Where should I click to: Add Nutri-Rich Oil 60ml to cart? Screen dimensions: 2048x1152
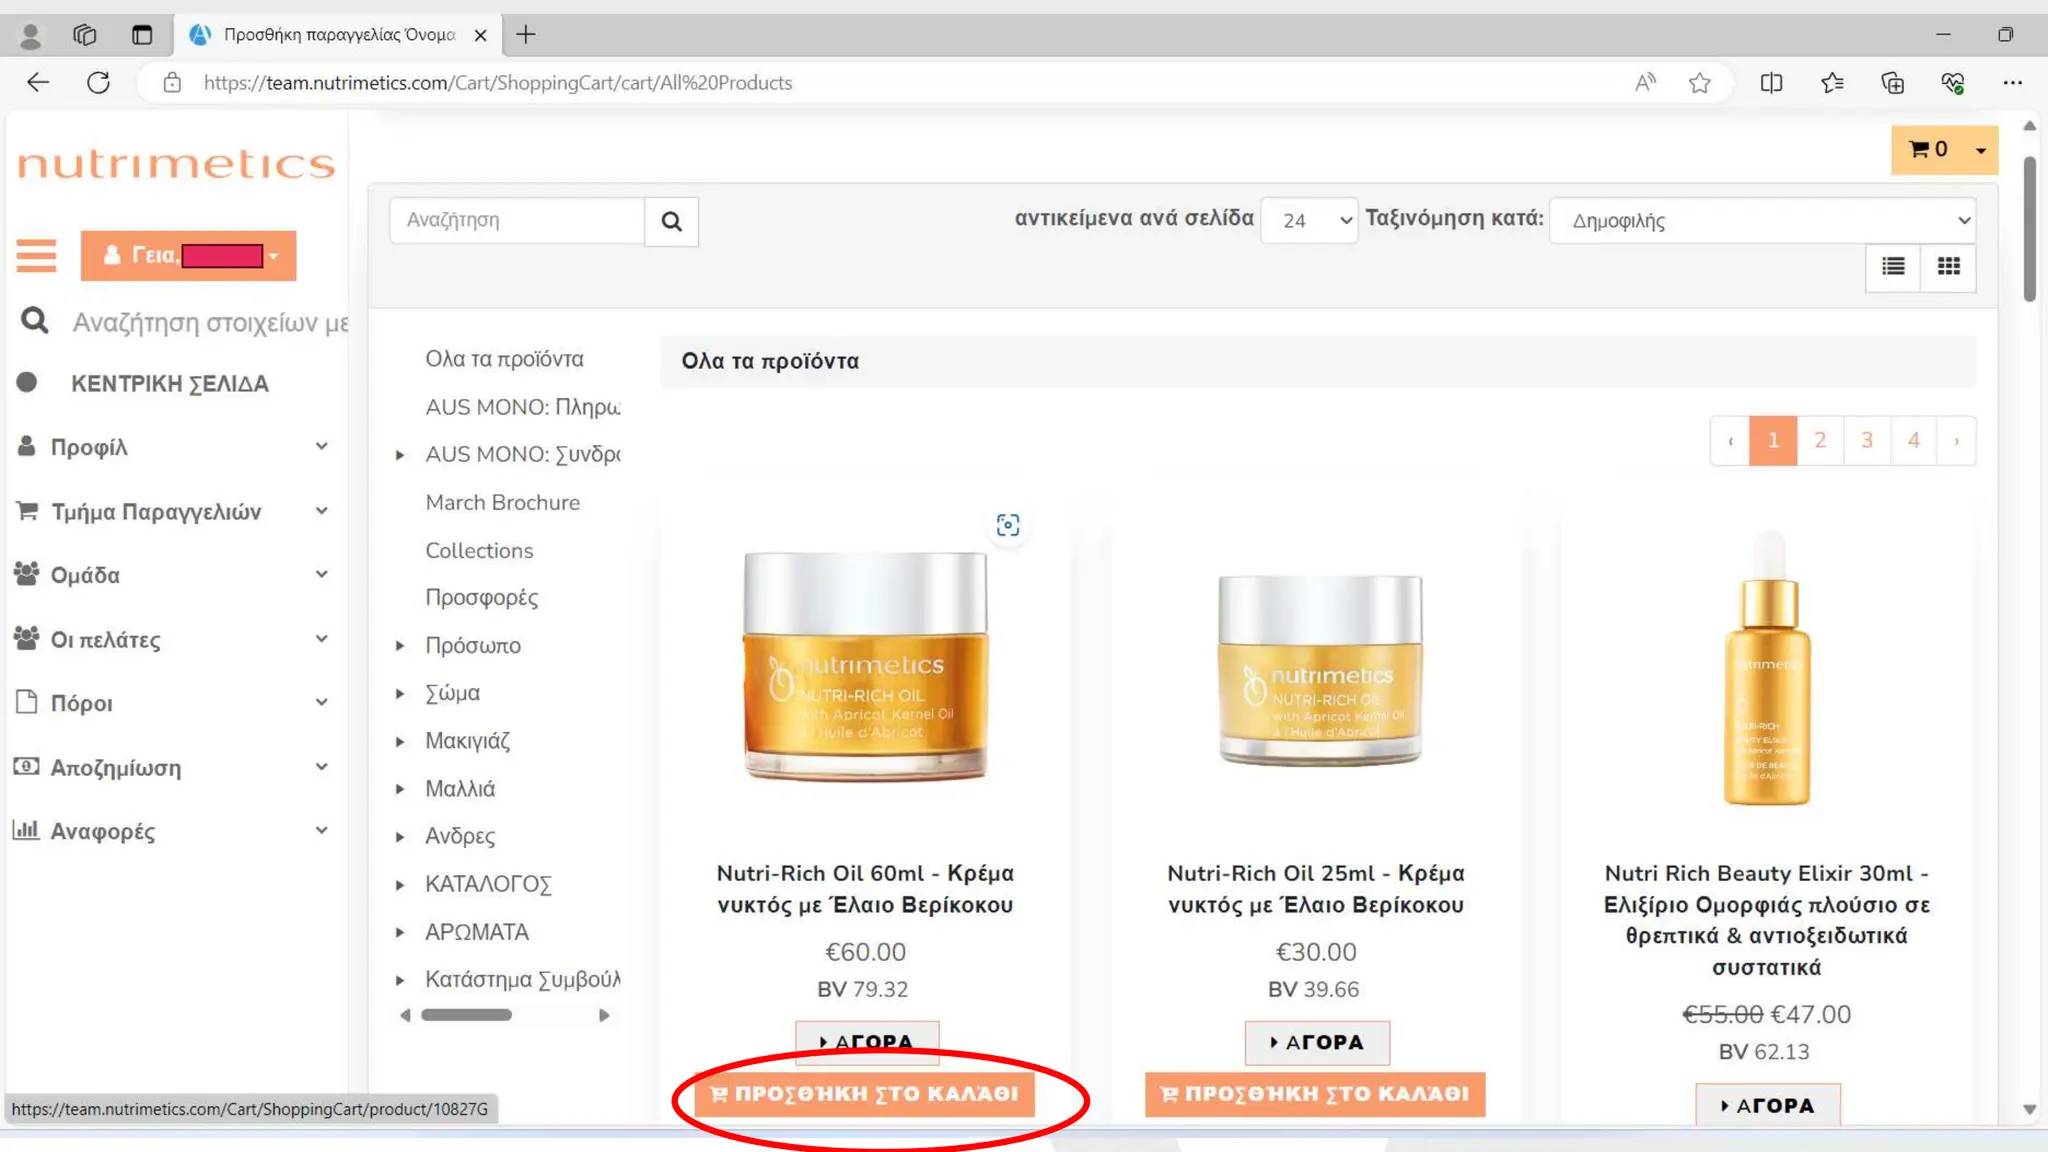click(x=865, y=1093)
